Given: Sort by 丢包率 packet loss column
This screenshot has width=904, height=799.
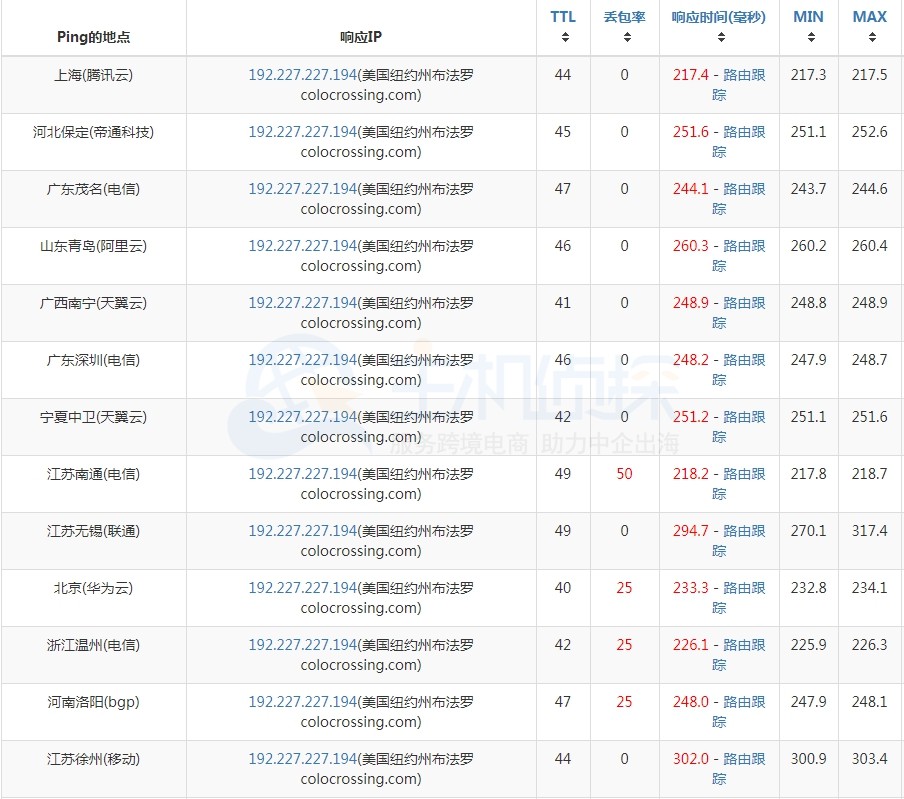Looking at the screenshot, I should pyautogui.click(x=624, y=27).
